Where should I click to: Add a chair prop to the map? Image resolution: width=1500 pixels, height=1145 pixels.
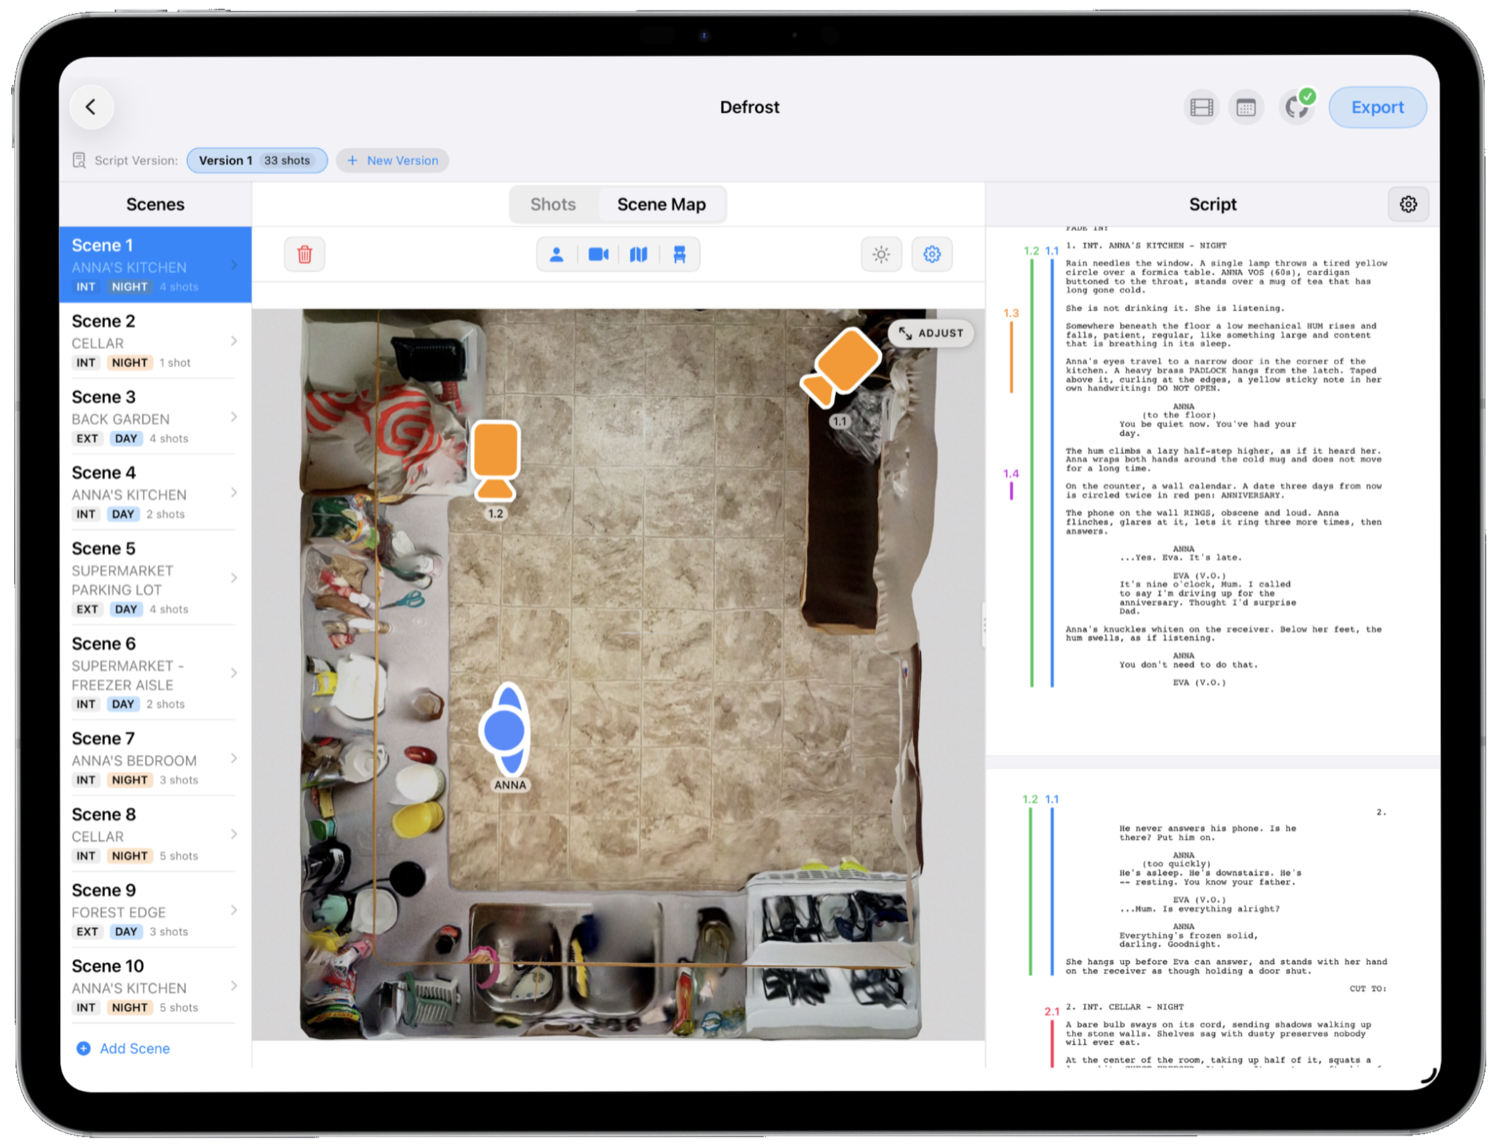click(x=680, y=255)
